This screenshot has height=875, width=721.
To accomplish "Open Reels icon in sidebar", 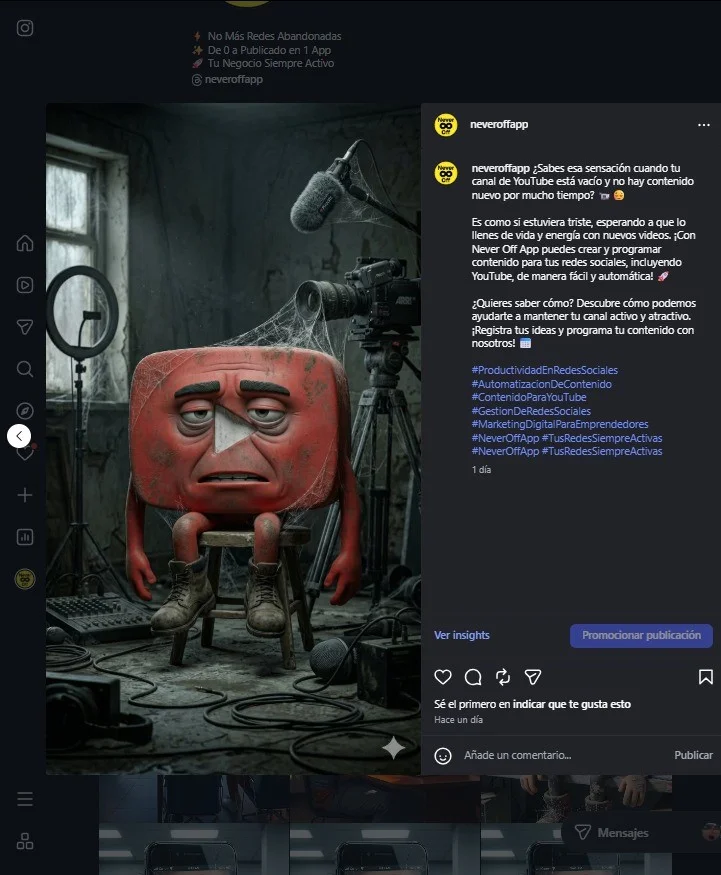I will click(x=25, y=285).
